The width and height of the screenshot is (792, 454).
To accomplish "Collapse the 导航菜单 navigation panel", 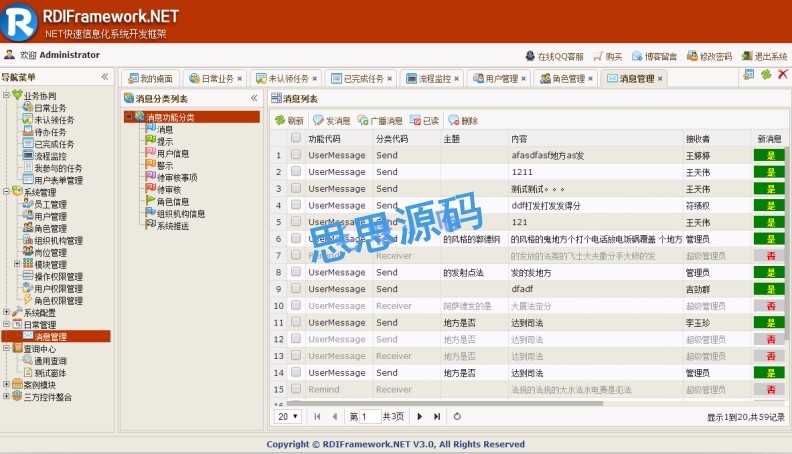I will point(105,77).
